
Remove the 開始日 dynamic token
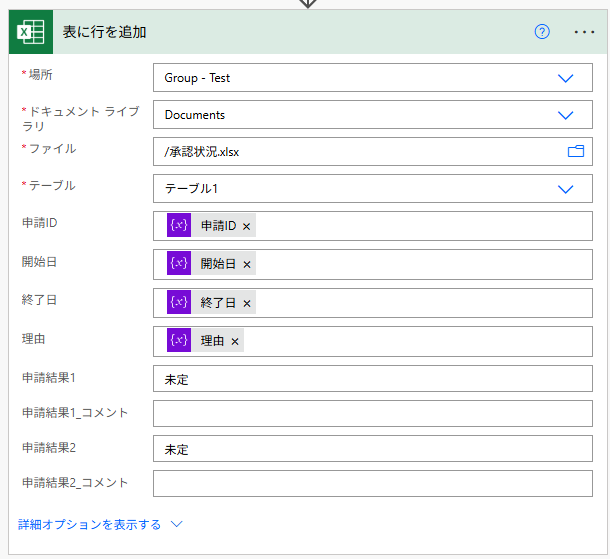pos(247,265)
